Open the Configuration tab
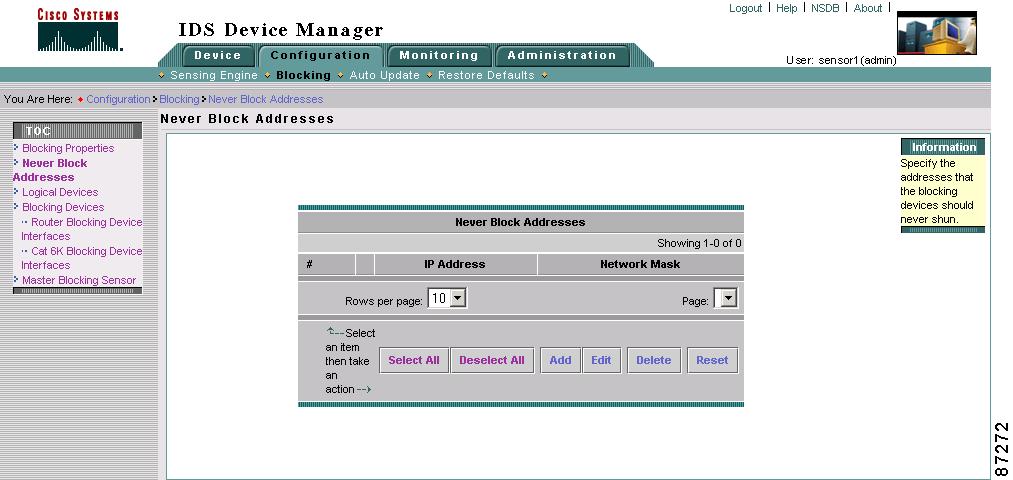This screenshot has width=1013, height=480. pos(320,56)
